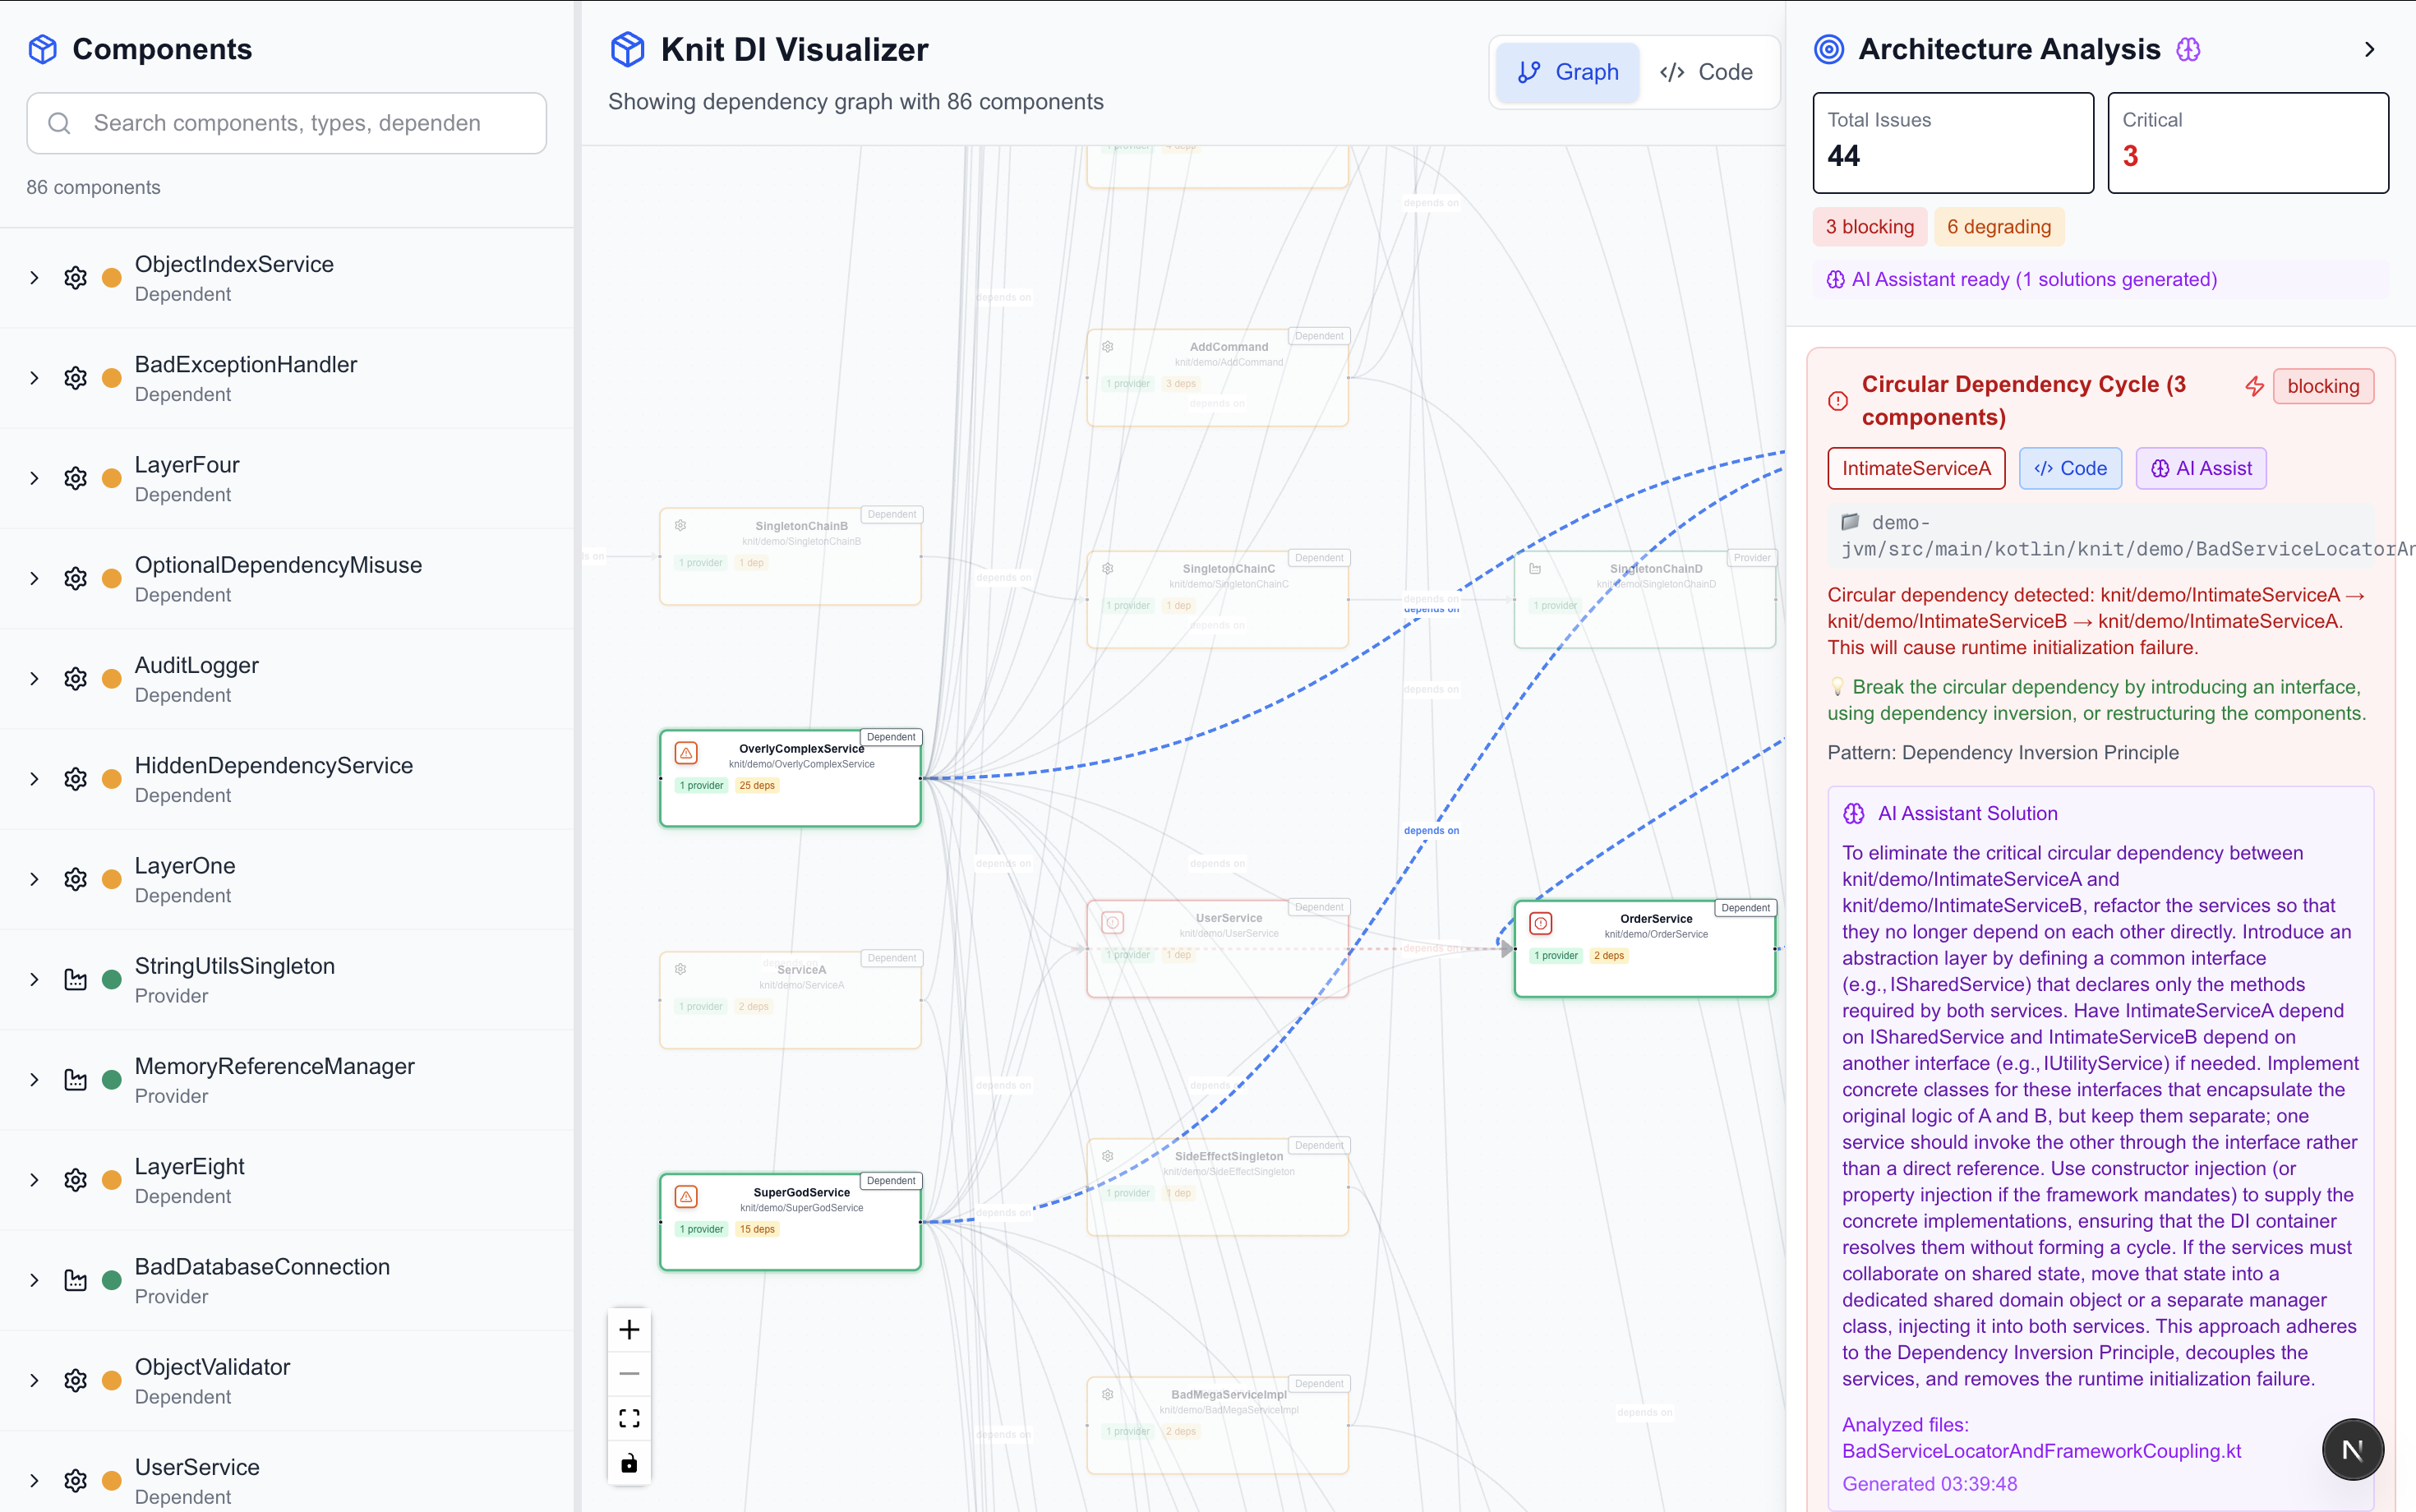This screenshot has width=2416, height=1512.
Task: Collapse the Architecture Analysis panel chevron
Action: pyautogui.click(x=2369, y=50)
